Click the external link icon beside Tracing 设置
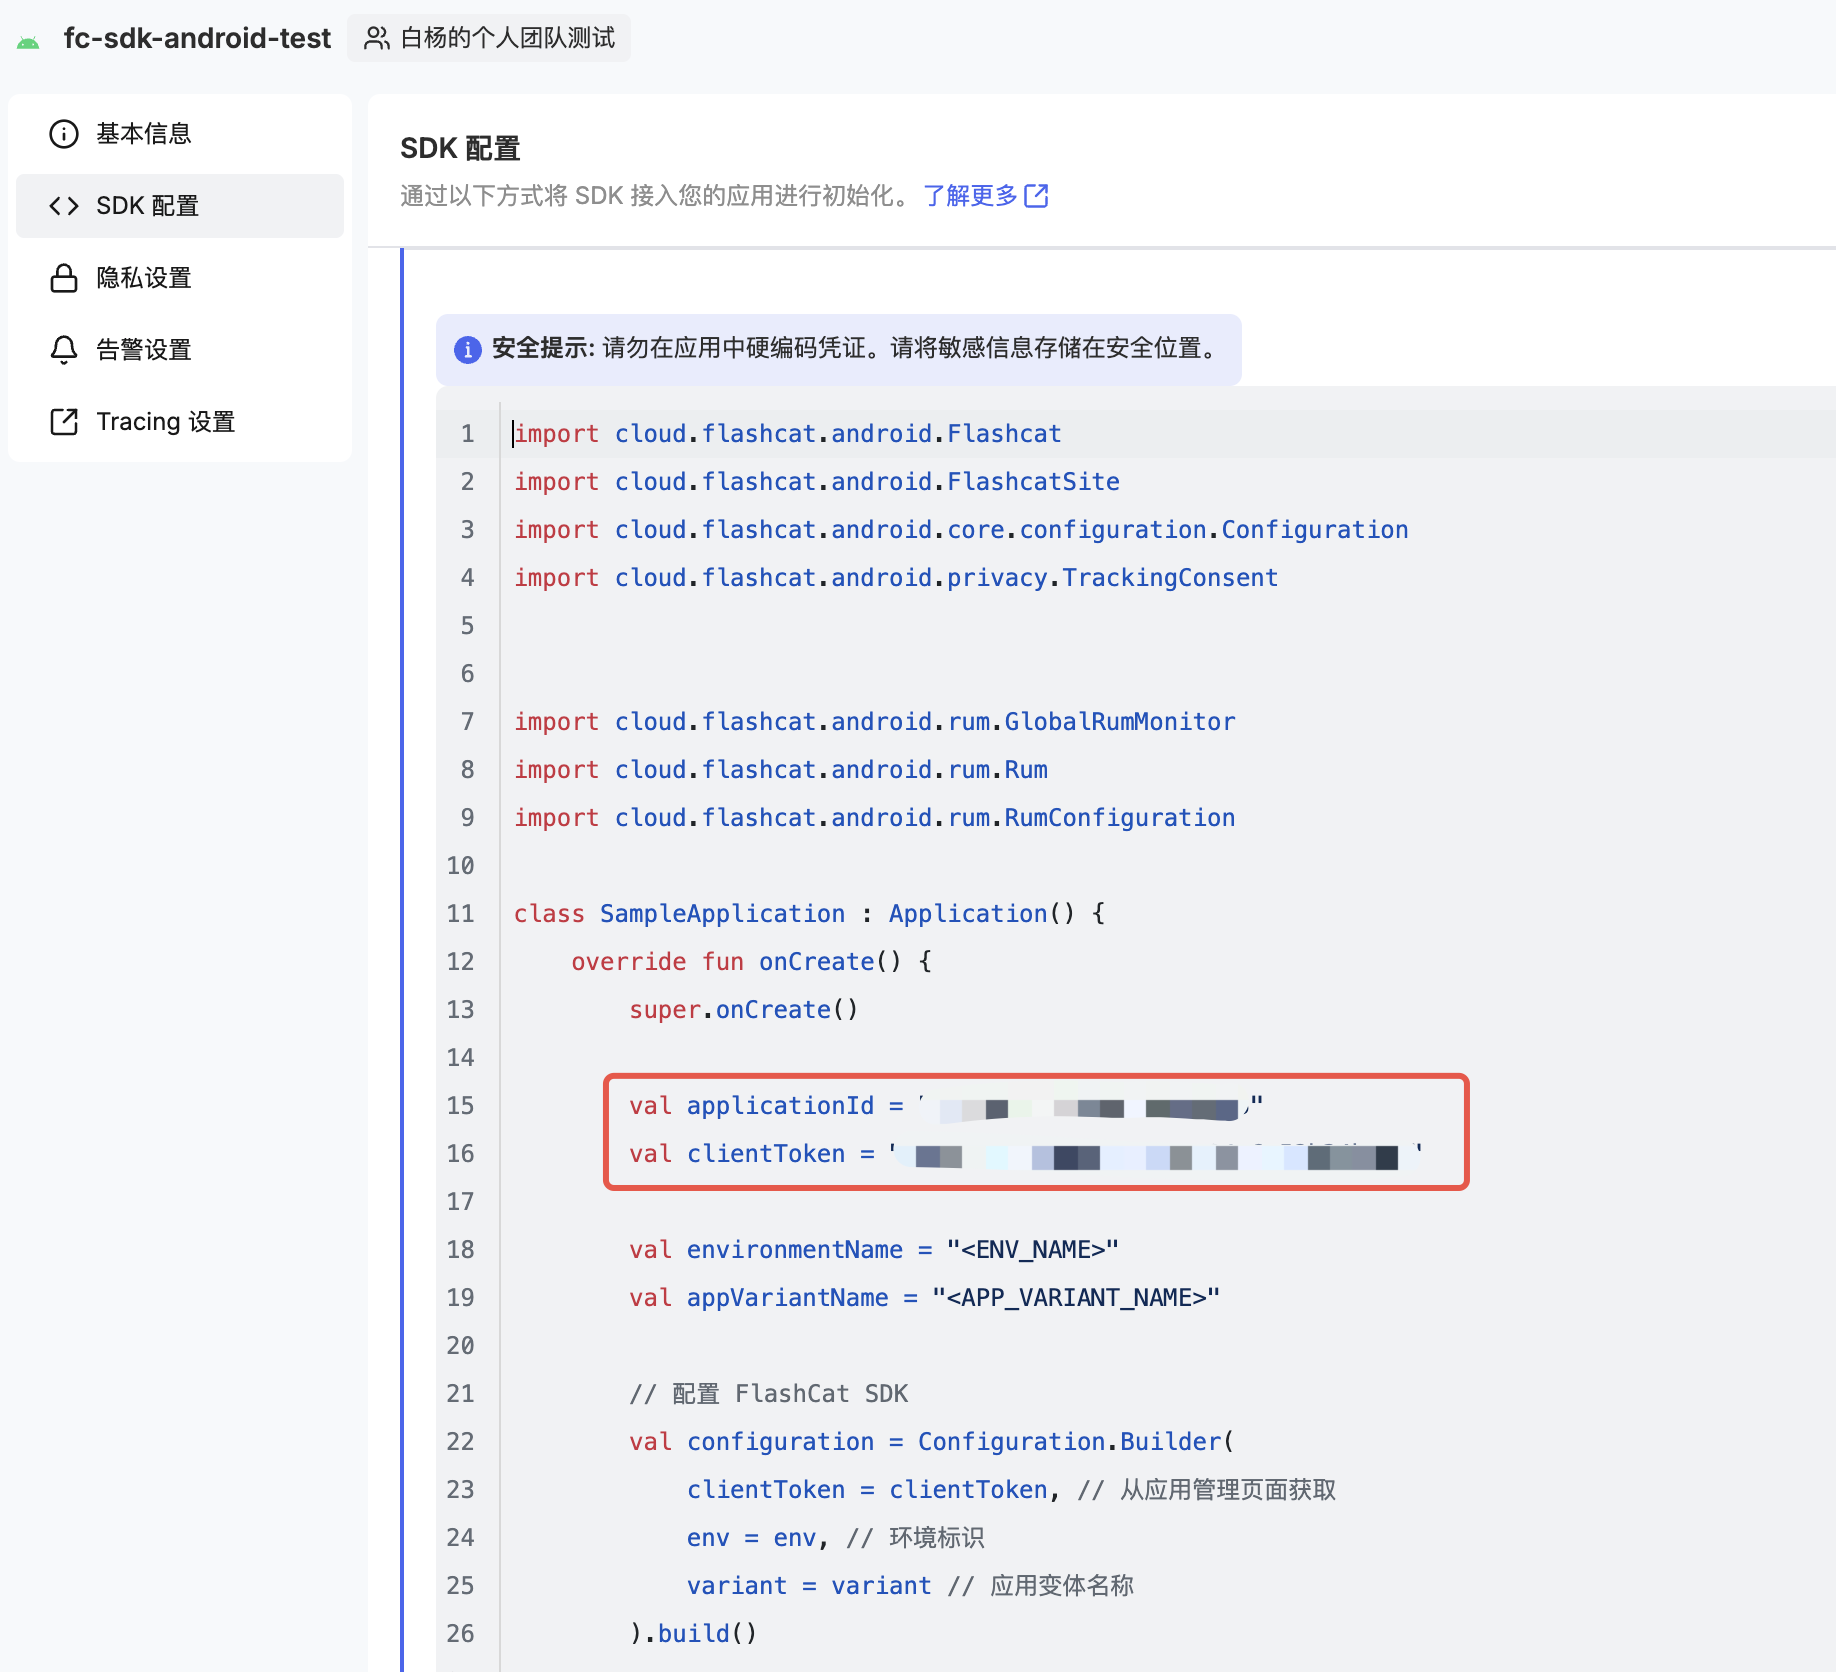Screen dimensions: 1836x1672 64,422
